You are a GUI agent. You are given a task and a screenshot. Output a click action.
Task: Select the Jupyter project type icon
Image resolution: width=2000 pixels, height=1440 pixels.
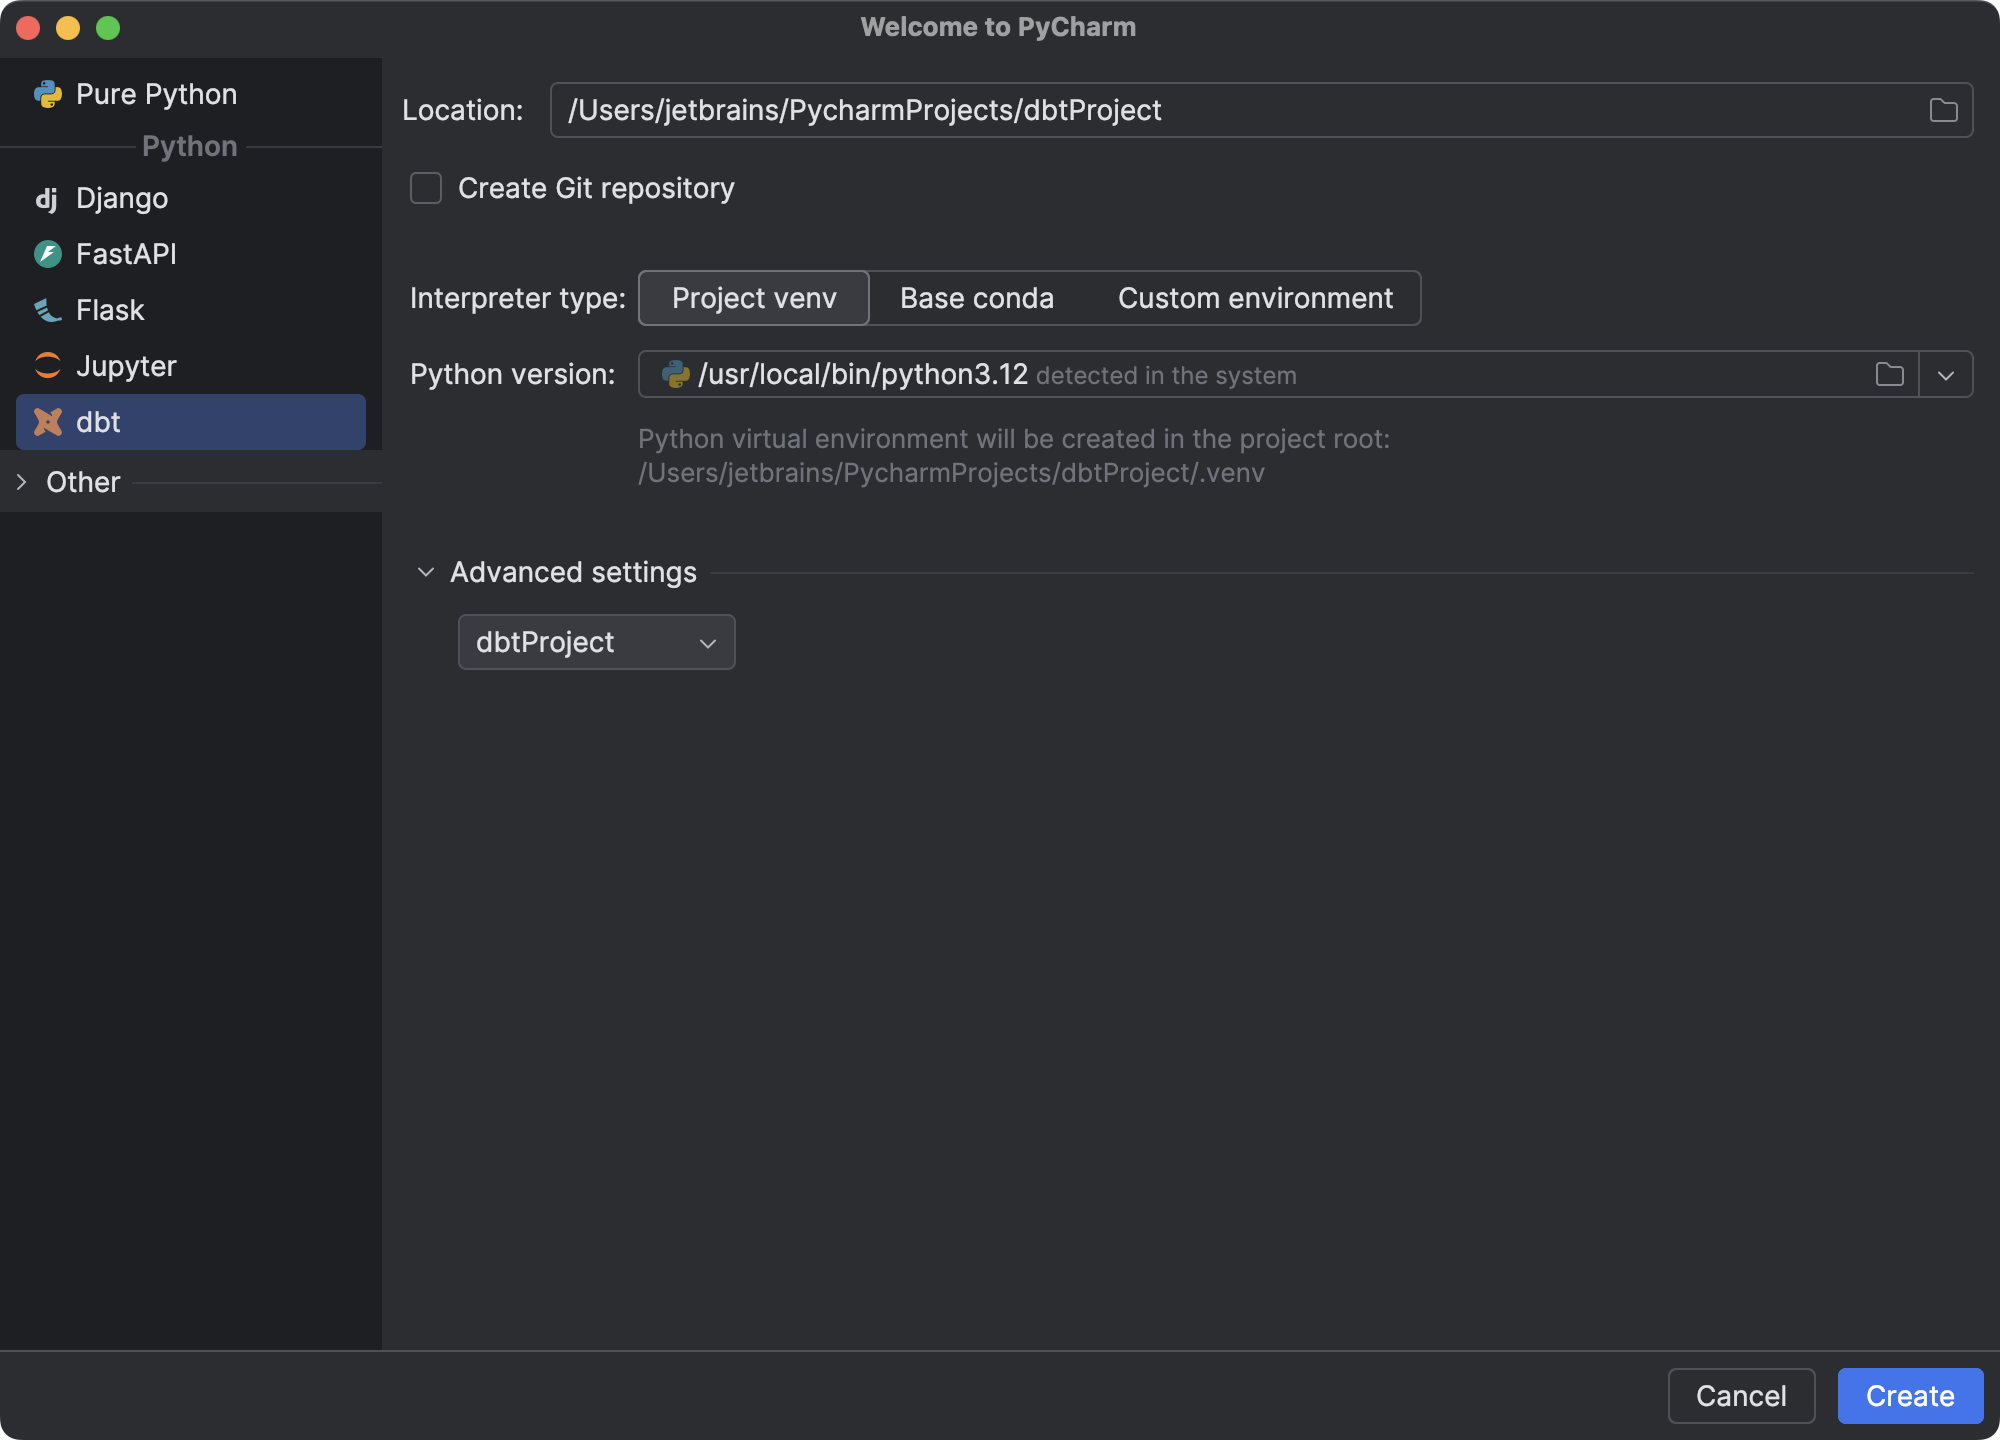click(x=48, y=366)
